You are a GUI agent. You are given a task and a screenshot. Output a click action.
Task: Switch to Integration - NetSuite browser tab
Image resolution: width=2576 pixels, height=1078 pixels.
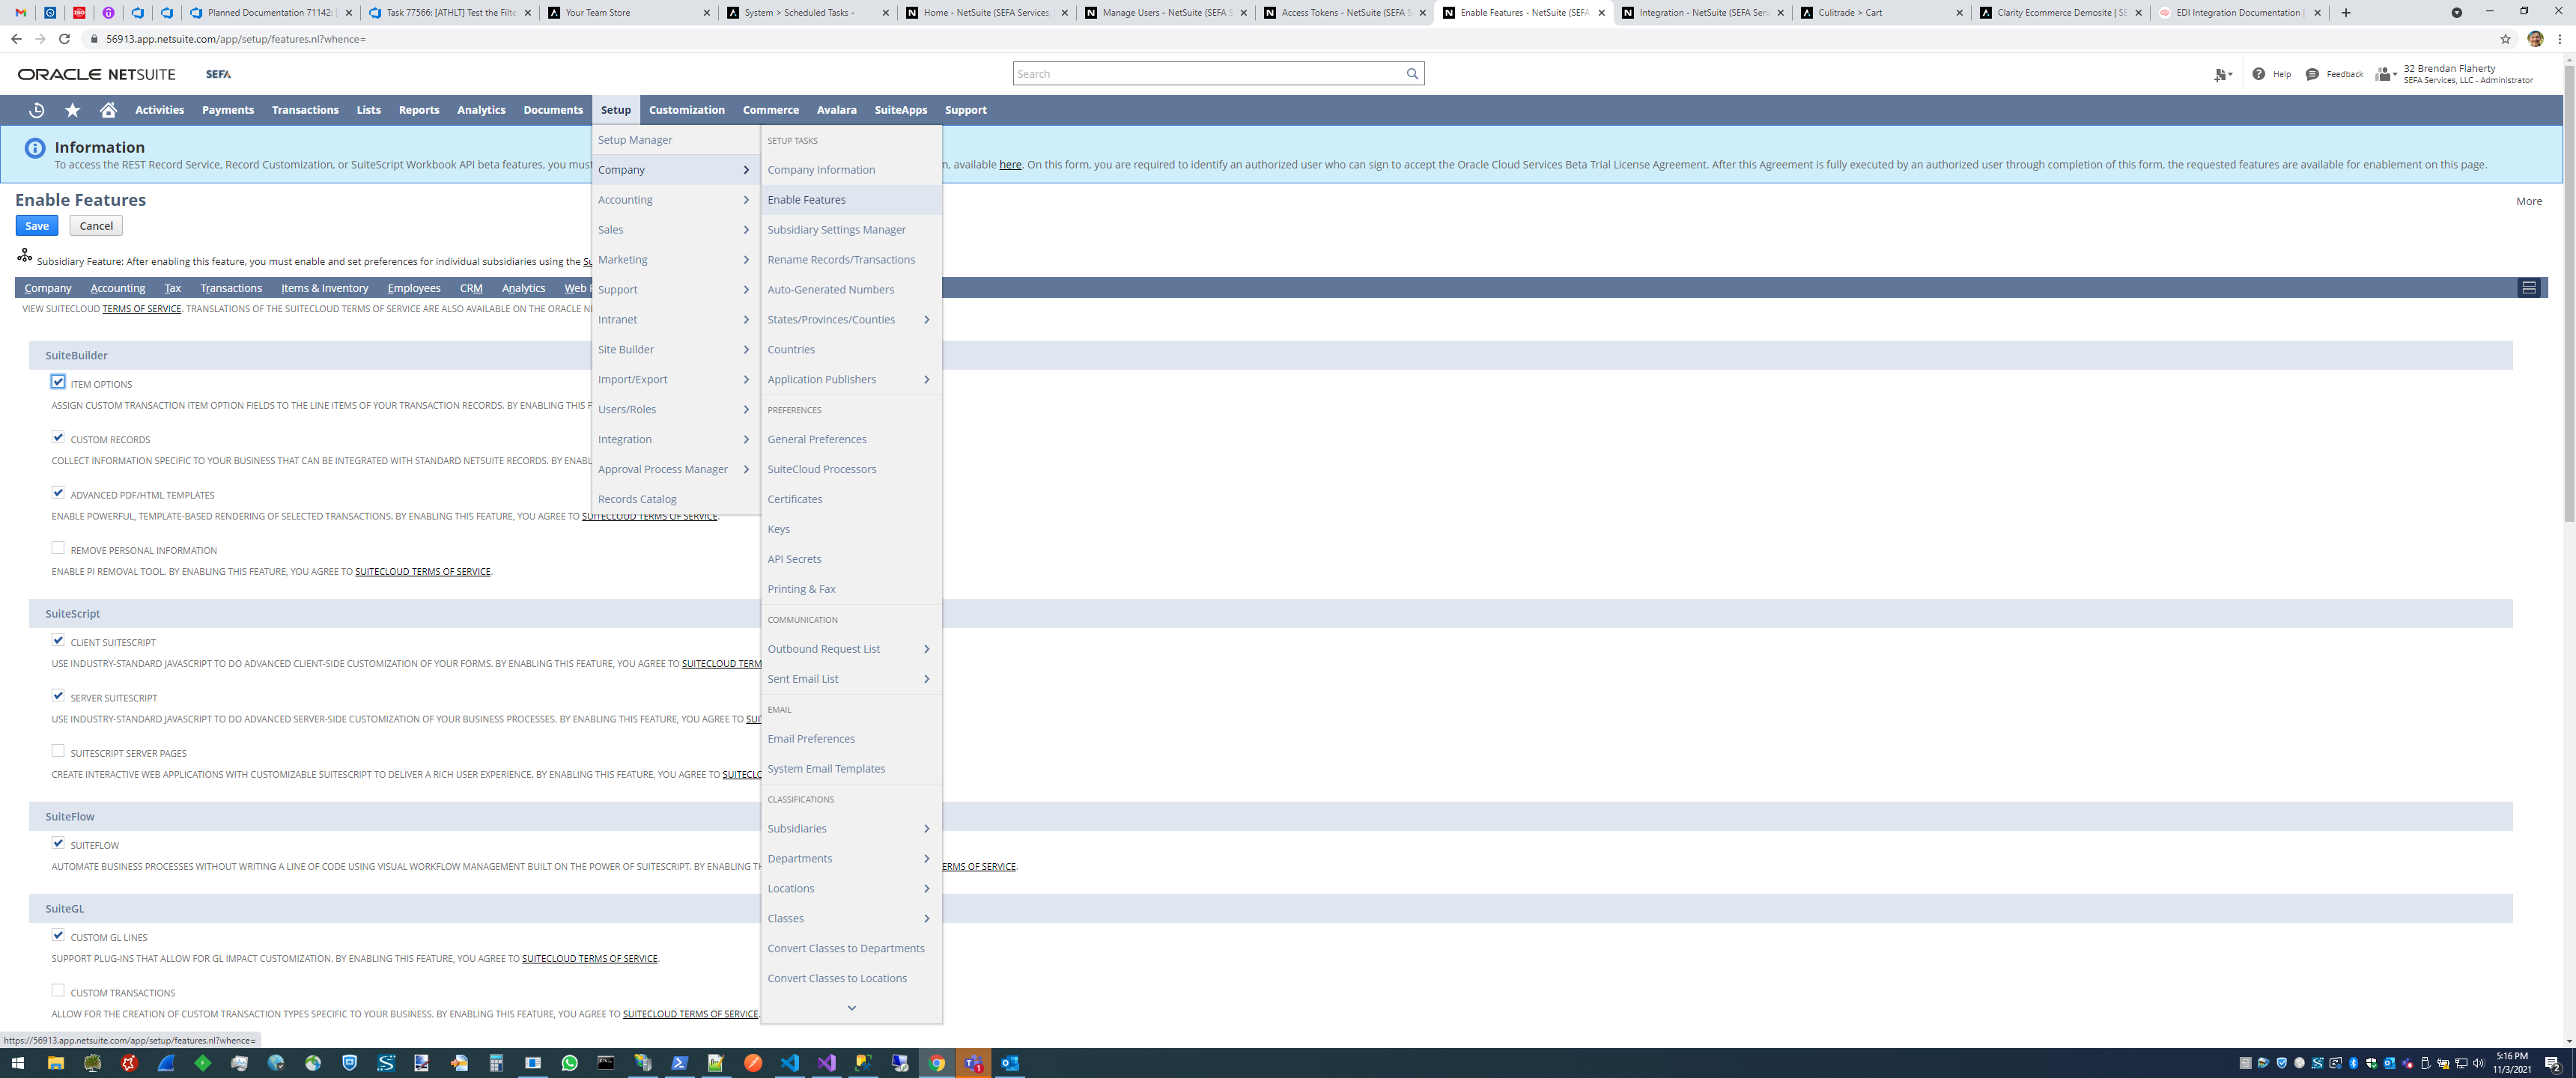pos(1702,13)
